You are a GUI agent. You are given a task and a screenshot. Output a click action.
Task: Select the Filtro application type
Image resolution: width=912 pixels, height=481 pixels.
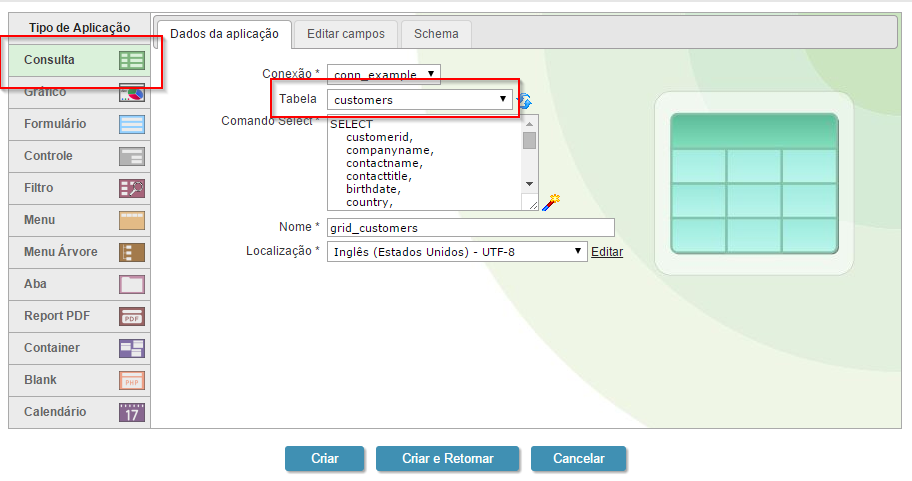tap(78, 188)
